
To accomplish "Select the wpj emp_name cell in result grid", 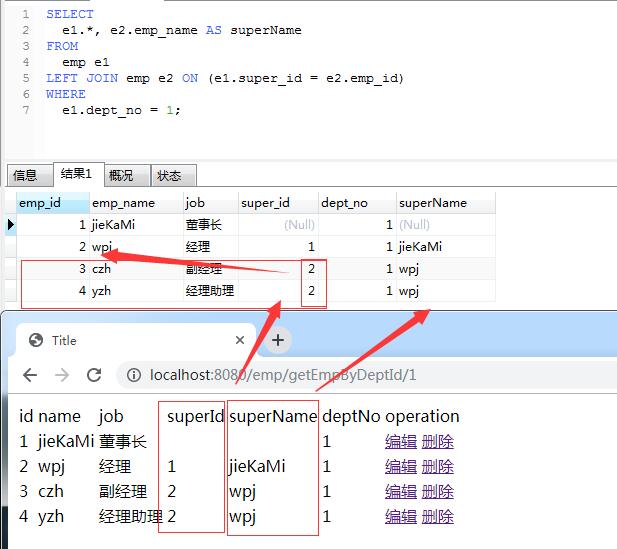I will 136,247.
